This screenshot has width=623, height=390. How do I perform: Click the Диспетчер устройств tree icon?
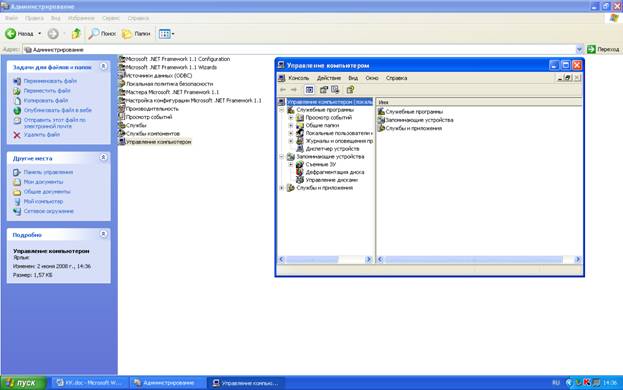tap(300, 149)
